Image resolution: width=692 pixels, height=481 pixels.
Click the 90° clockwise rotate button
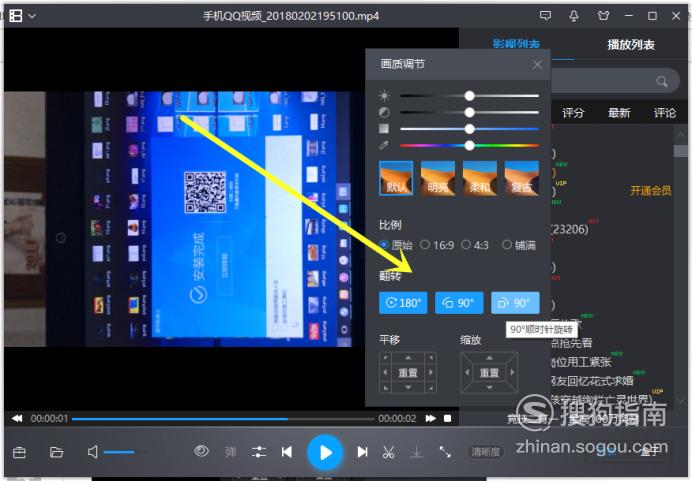click(x=515, y=303)
